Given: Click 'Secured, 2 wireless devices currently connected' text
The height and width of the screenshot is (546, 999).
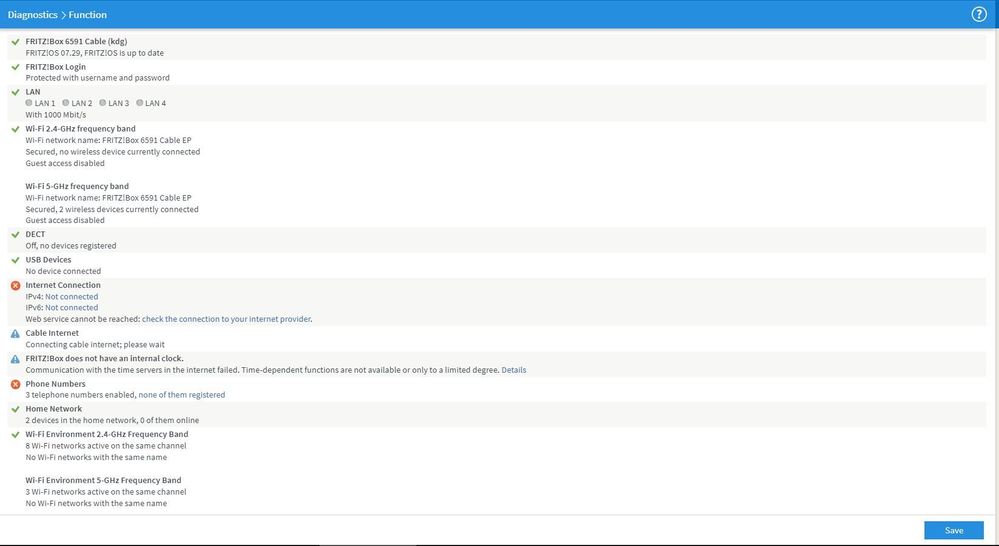Looking at the screenshot, I should click(112, 209).
